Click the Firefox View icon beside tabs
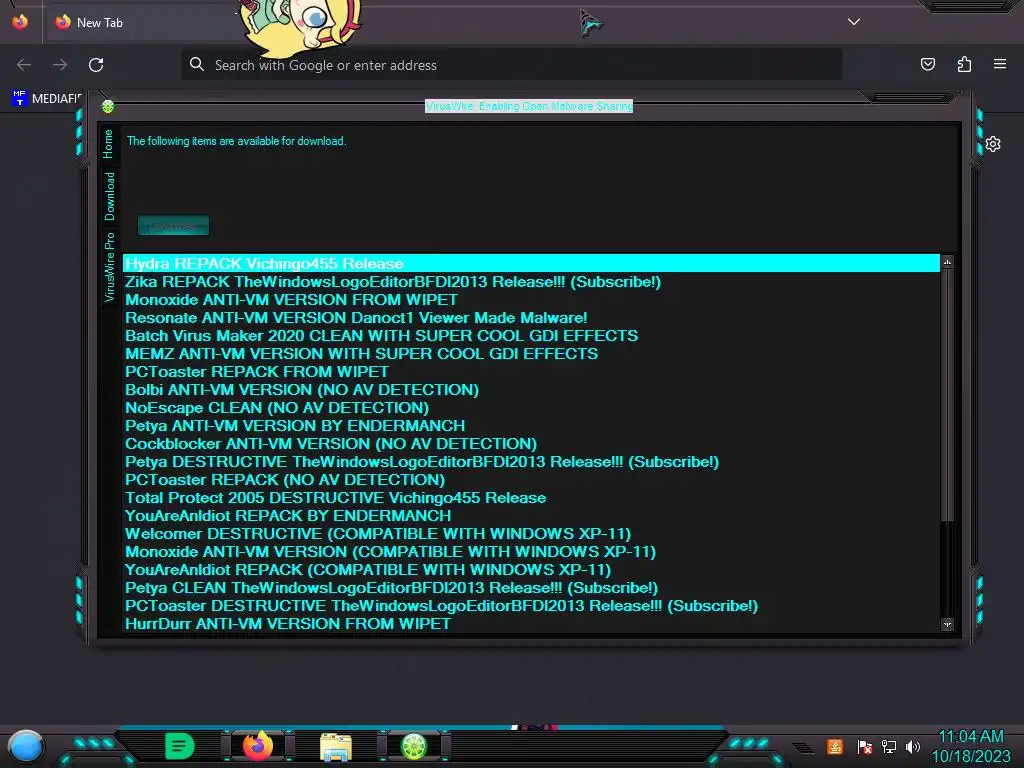This screenshot has height=768, width=1024. coord(20,22)
